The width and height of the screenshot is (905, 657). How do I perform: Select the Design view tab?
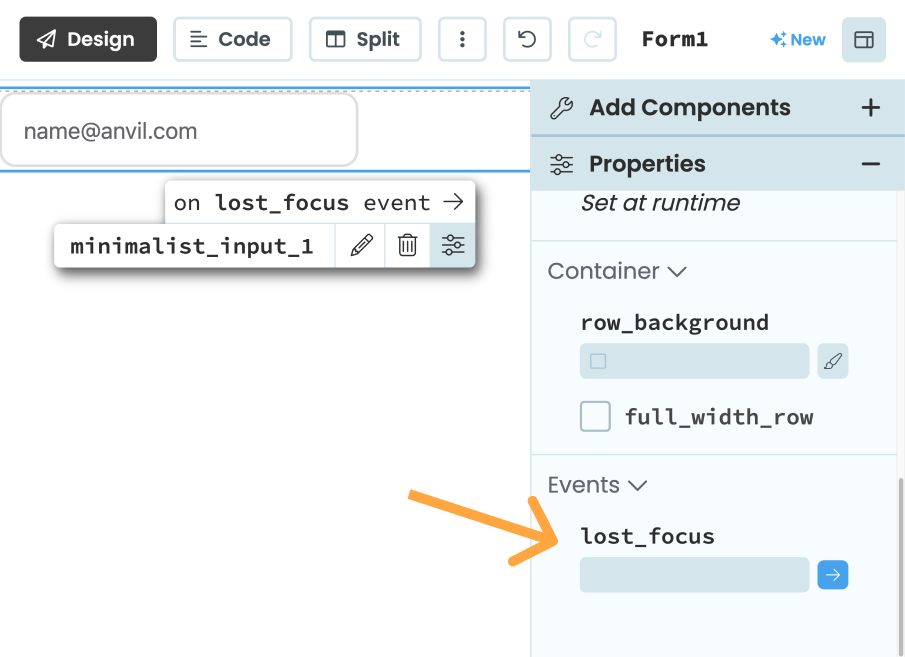pyautogui.click(x=88, y=39)
